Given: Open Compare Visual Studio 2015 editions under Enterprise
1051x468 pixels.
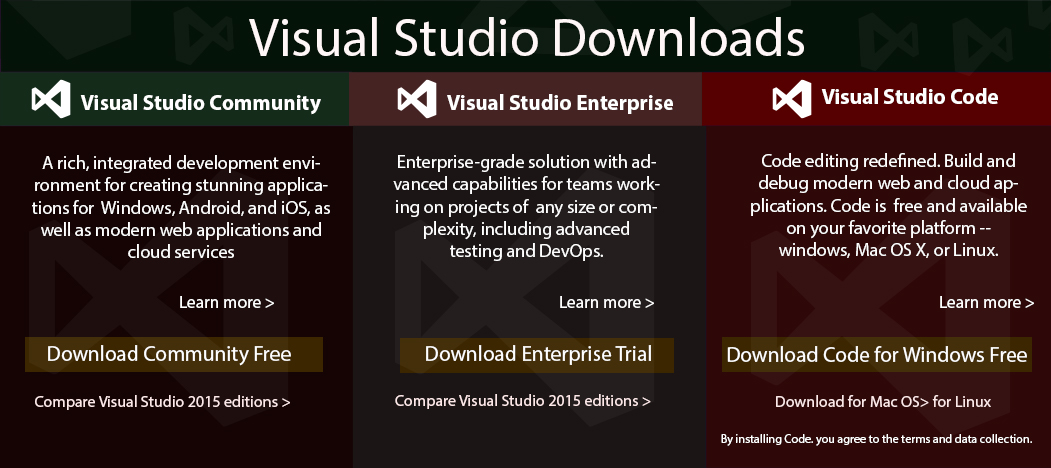Looking at the screenshot, I should coord(523,401).
